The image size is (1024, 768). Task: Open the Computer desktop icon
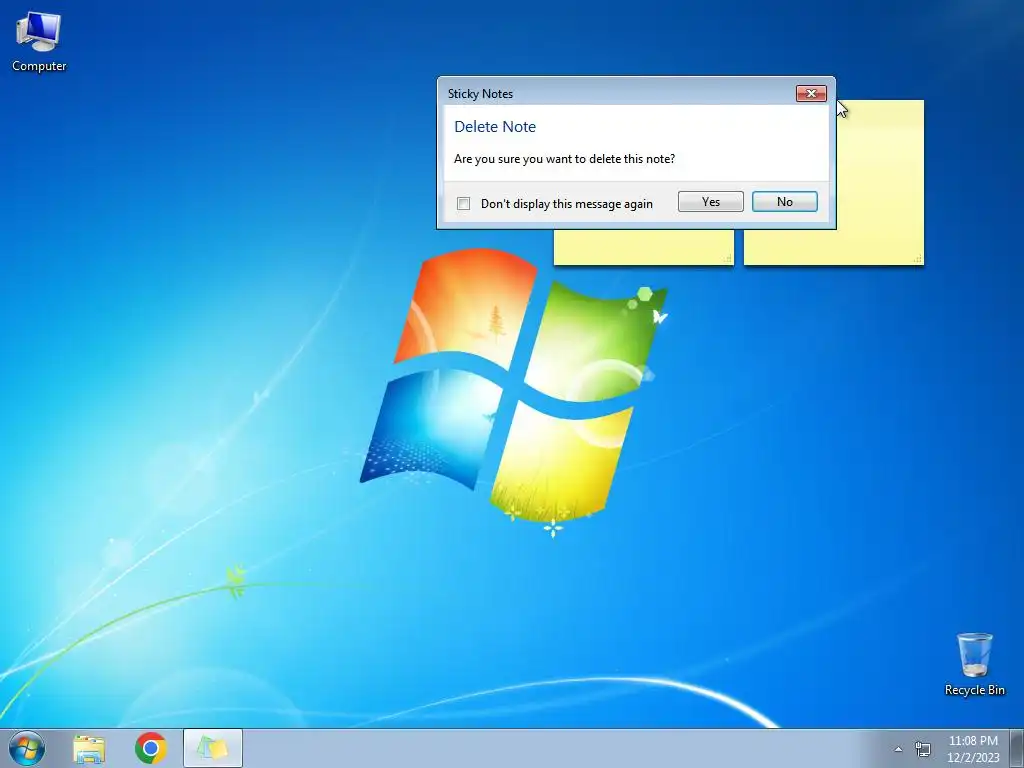click(39, 41)
